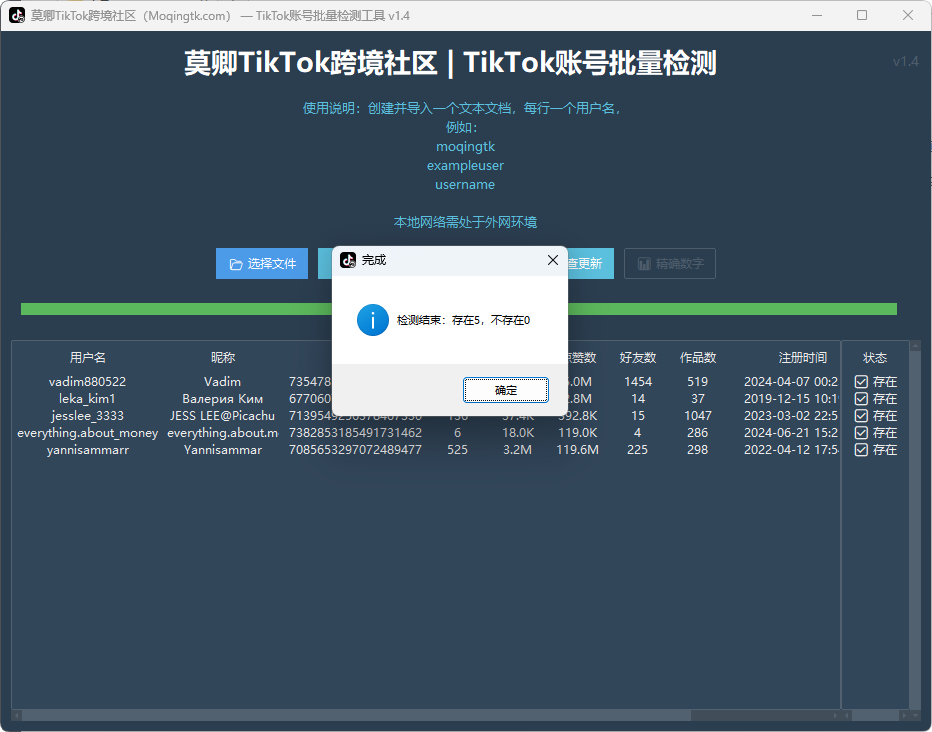Image resolution: width=932 pixels, height=732 pixels.
Task: Click the folder icon on 选择文件 button
Action: coord(236,265)
